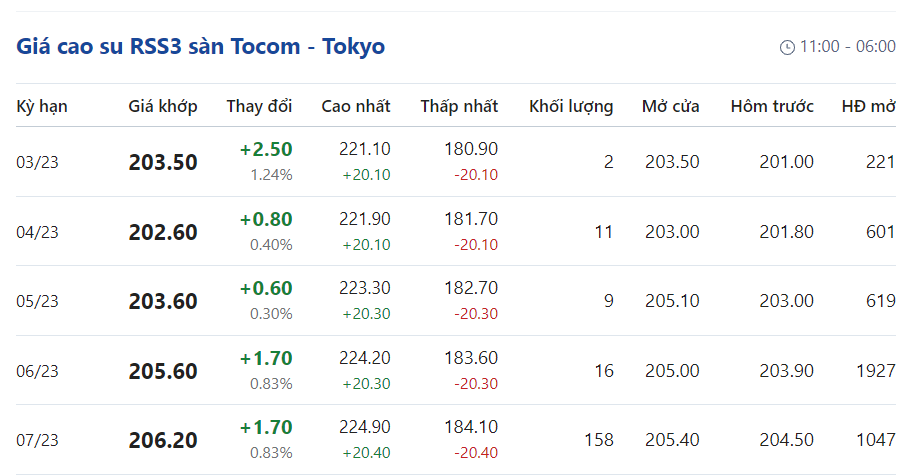Click the "Khối lượng" column header
This screenshot has width=920, height=475.
point(571,106)
